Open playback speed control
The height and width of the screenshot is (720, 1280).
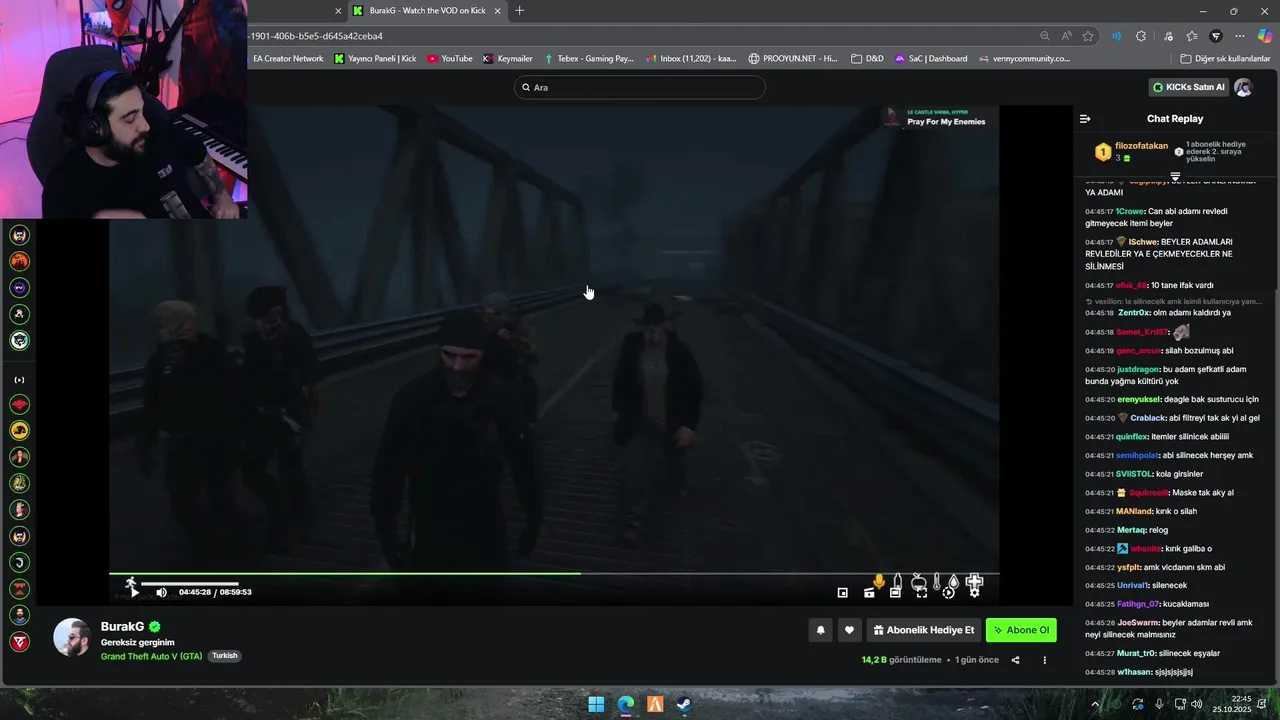(x=948, y=592)
